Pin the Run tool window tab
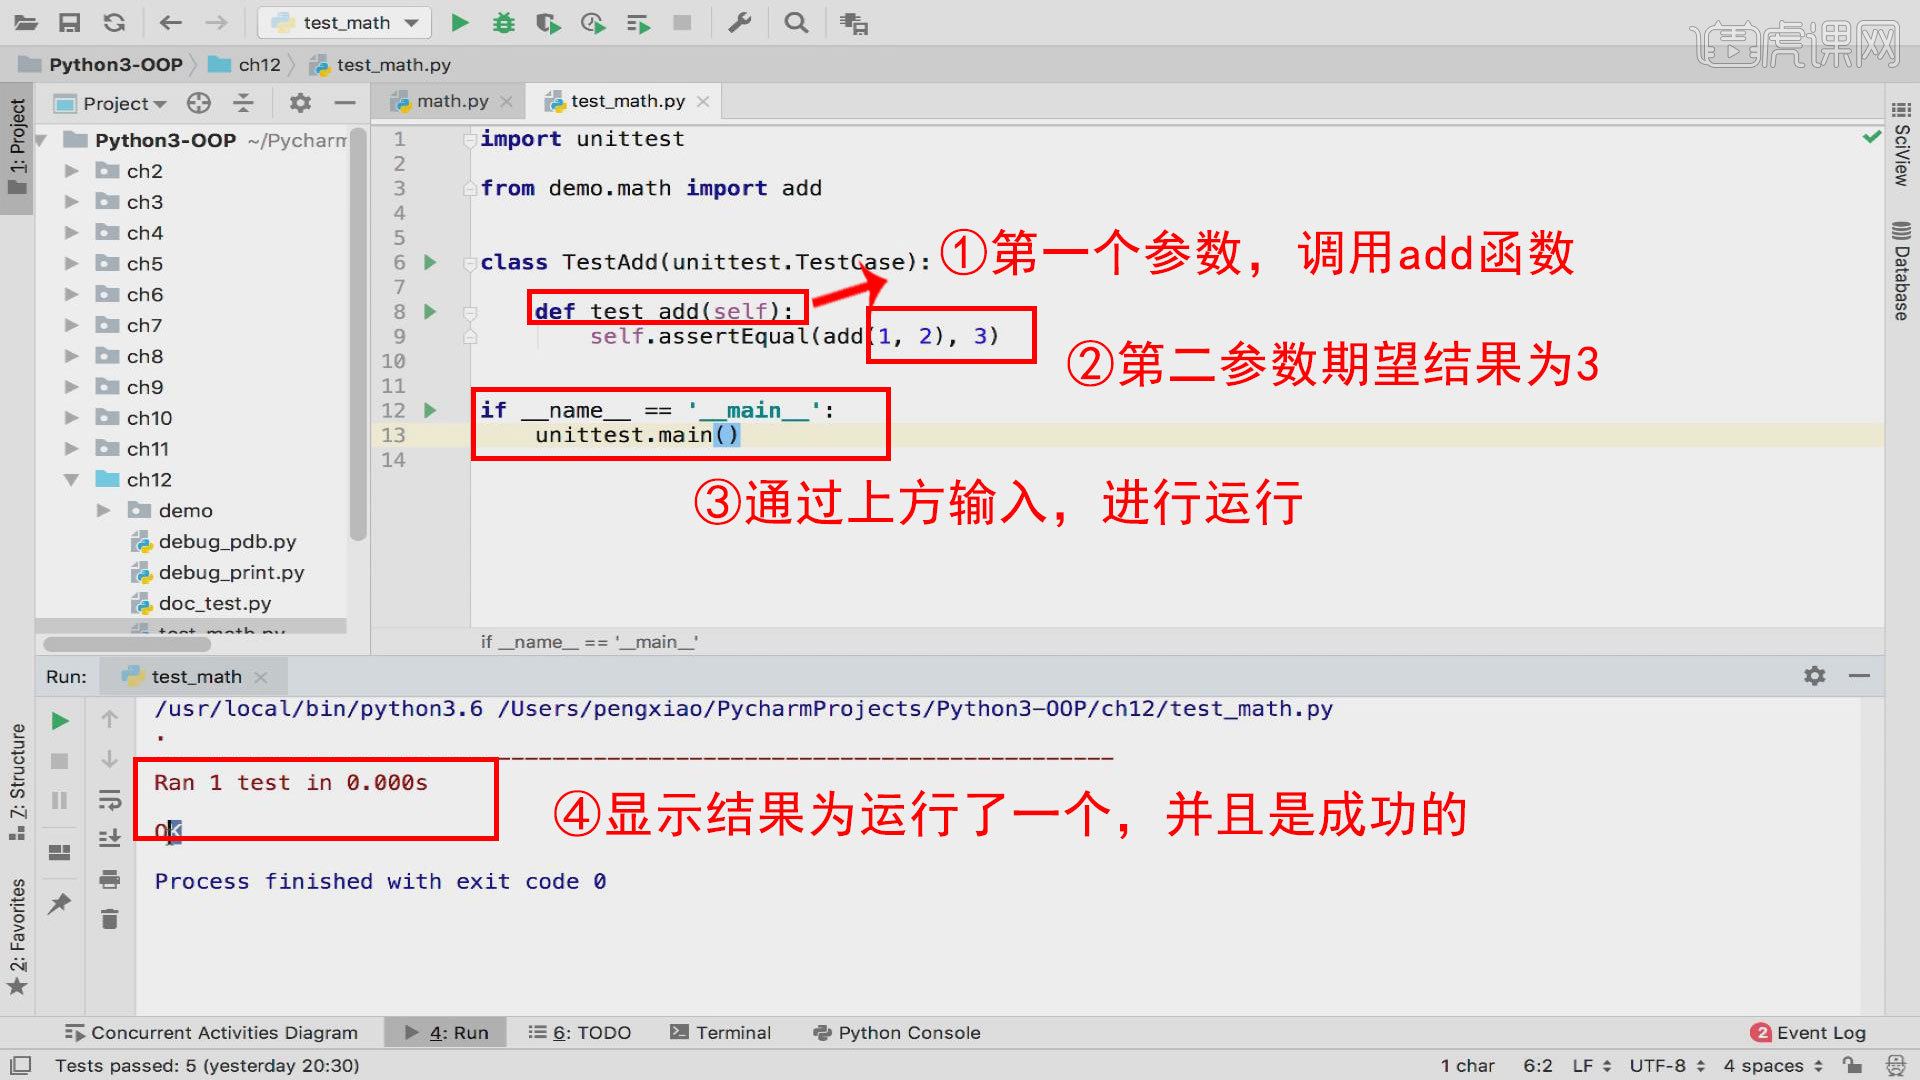1920x1080 pixels. [59, 902]
